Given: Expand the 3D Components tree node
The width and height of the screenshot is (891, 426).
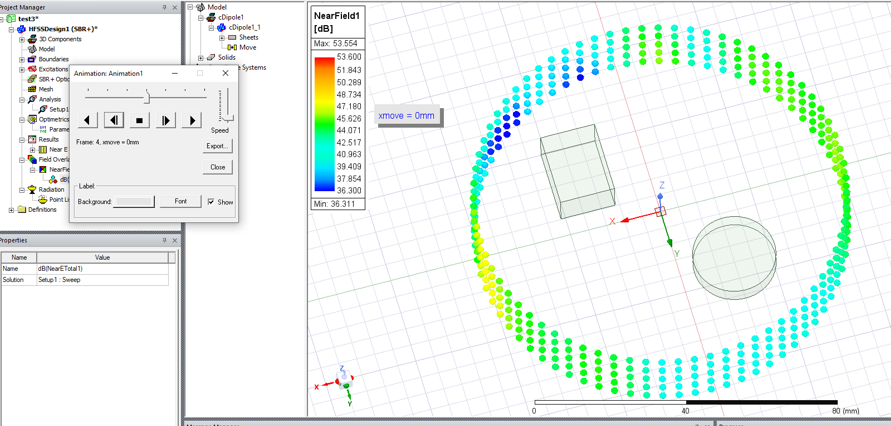Looking at the screenshot, I should pos(22,39).
